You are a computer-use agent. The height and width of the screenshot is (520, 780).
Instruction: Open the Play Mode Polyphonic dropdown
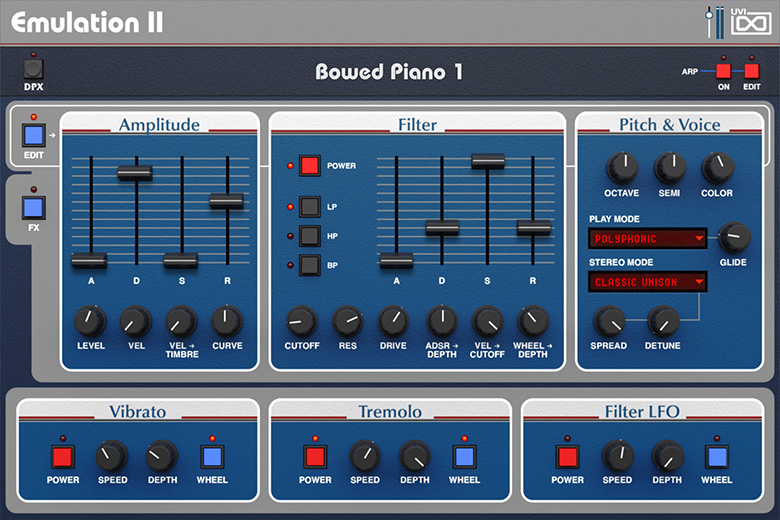tap(648, 239)
